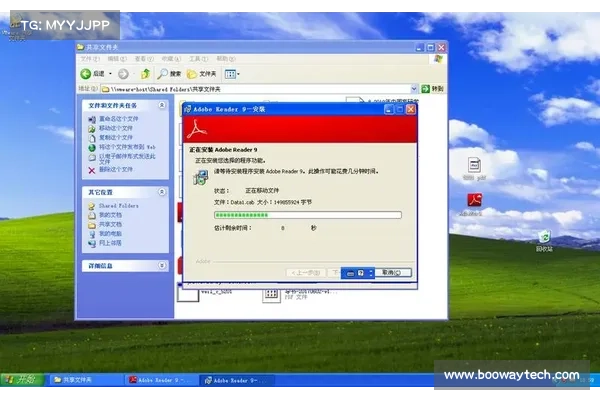The height and width of the screenshot is (400, 600).
Task: Choose Move this file (移动这个文件)
Action: click(111, 128)
